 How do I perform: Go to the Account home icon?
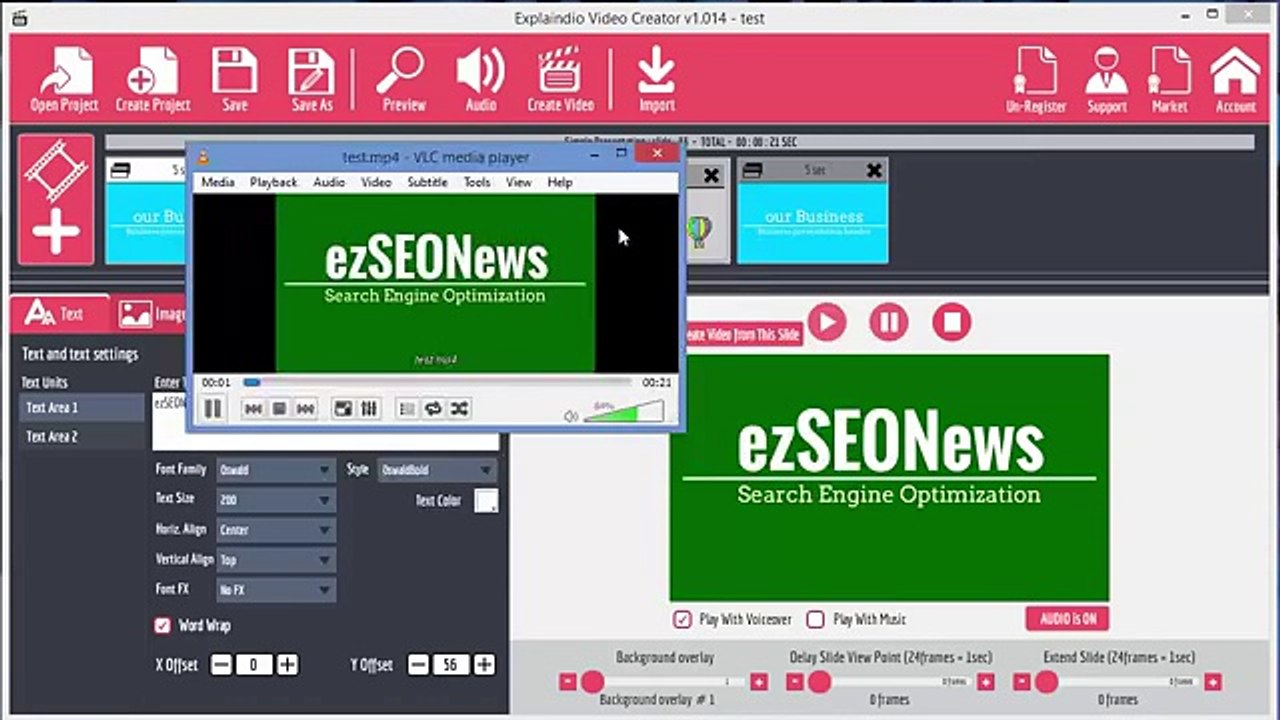pos(1235,80)
